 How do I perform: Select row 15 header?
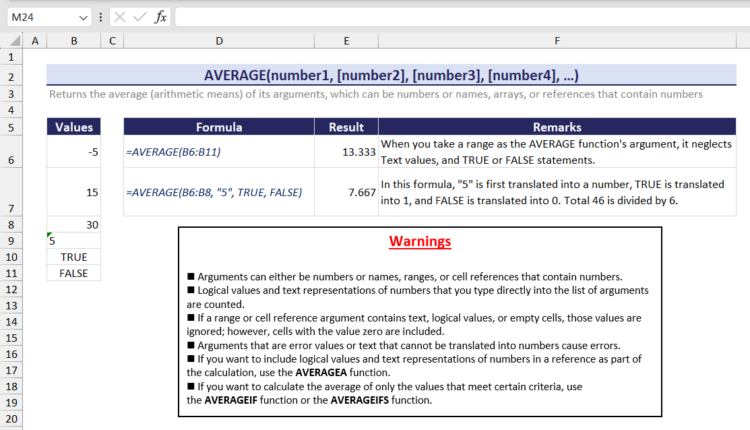pyautogui.click(x=11, y=338)
